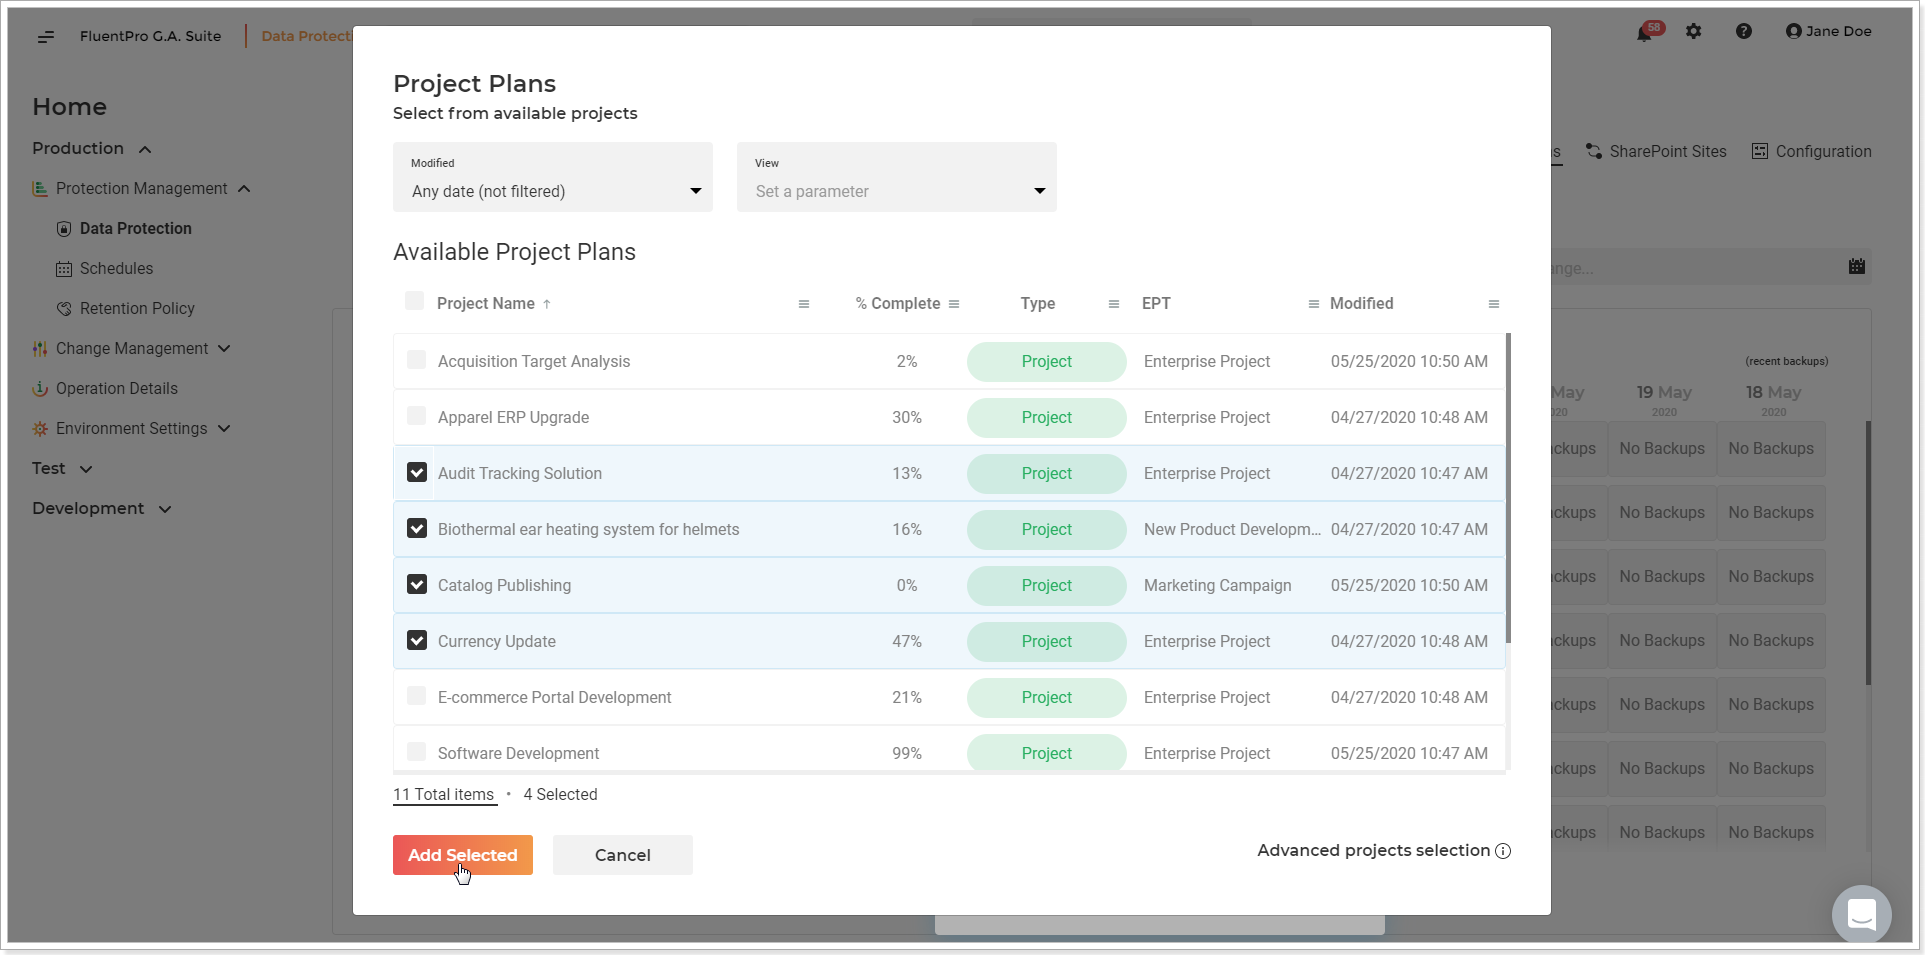
Task: Switch to SharePoint Sites tab
Action: (x=1656, y=151)
